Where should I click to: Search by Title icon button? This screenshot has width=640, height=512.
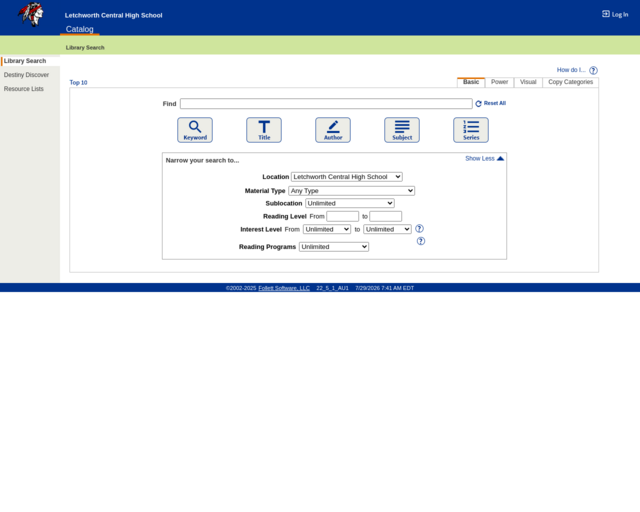264,130
